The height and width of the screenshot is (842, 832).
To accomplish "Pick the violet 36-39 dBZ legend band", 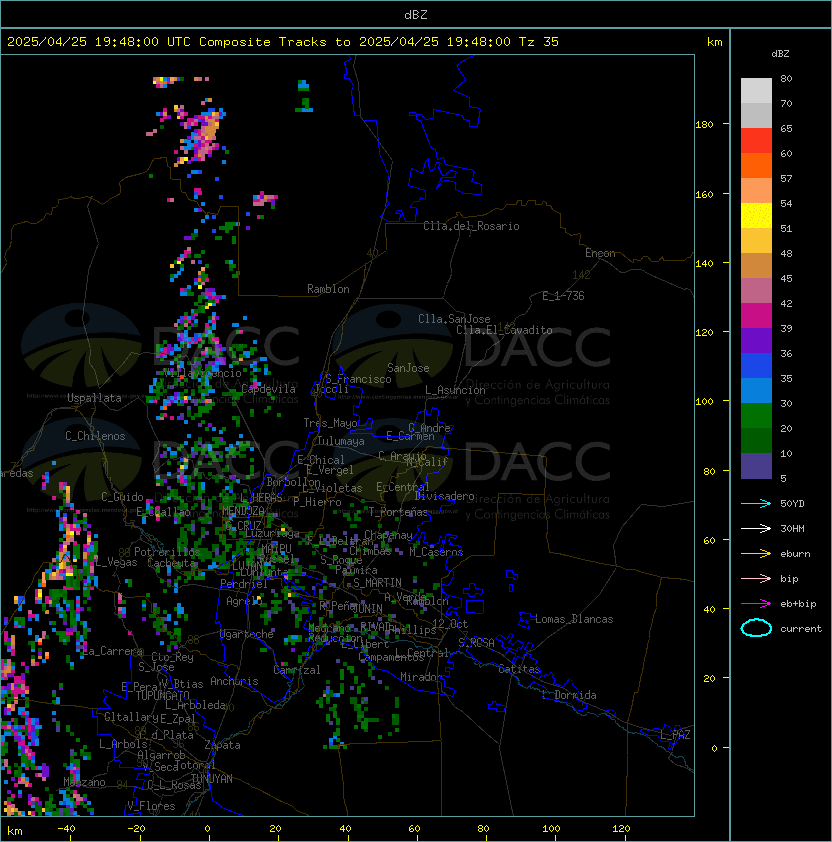I will [x=756, y=341].
